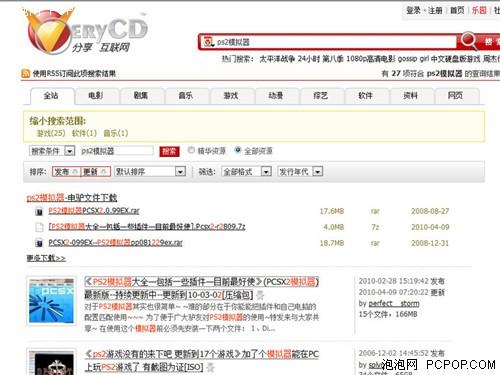
Task: Toggle sort by 发布 order
Action: pyautogui.click(x=66, y=172)
